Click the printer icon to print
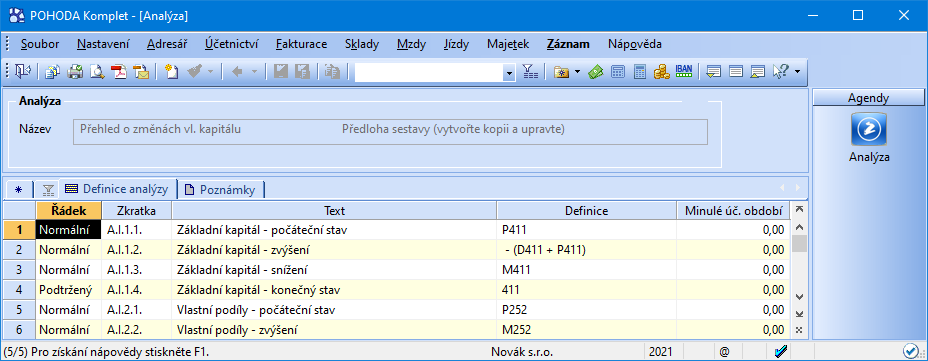 75,72
